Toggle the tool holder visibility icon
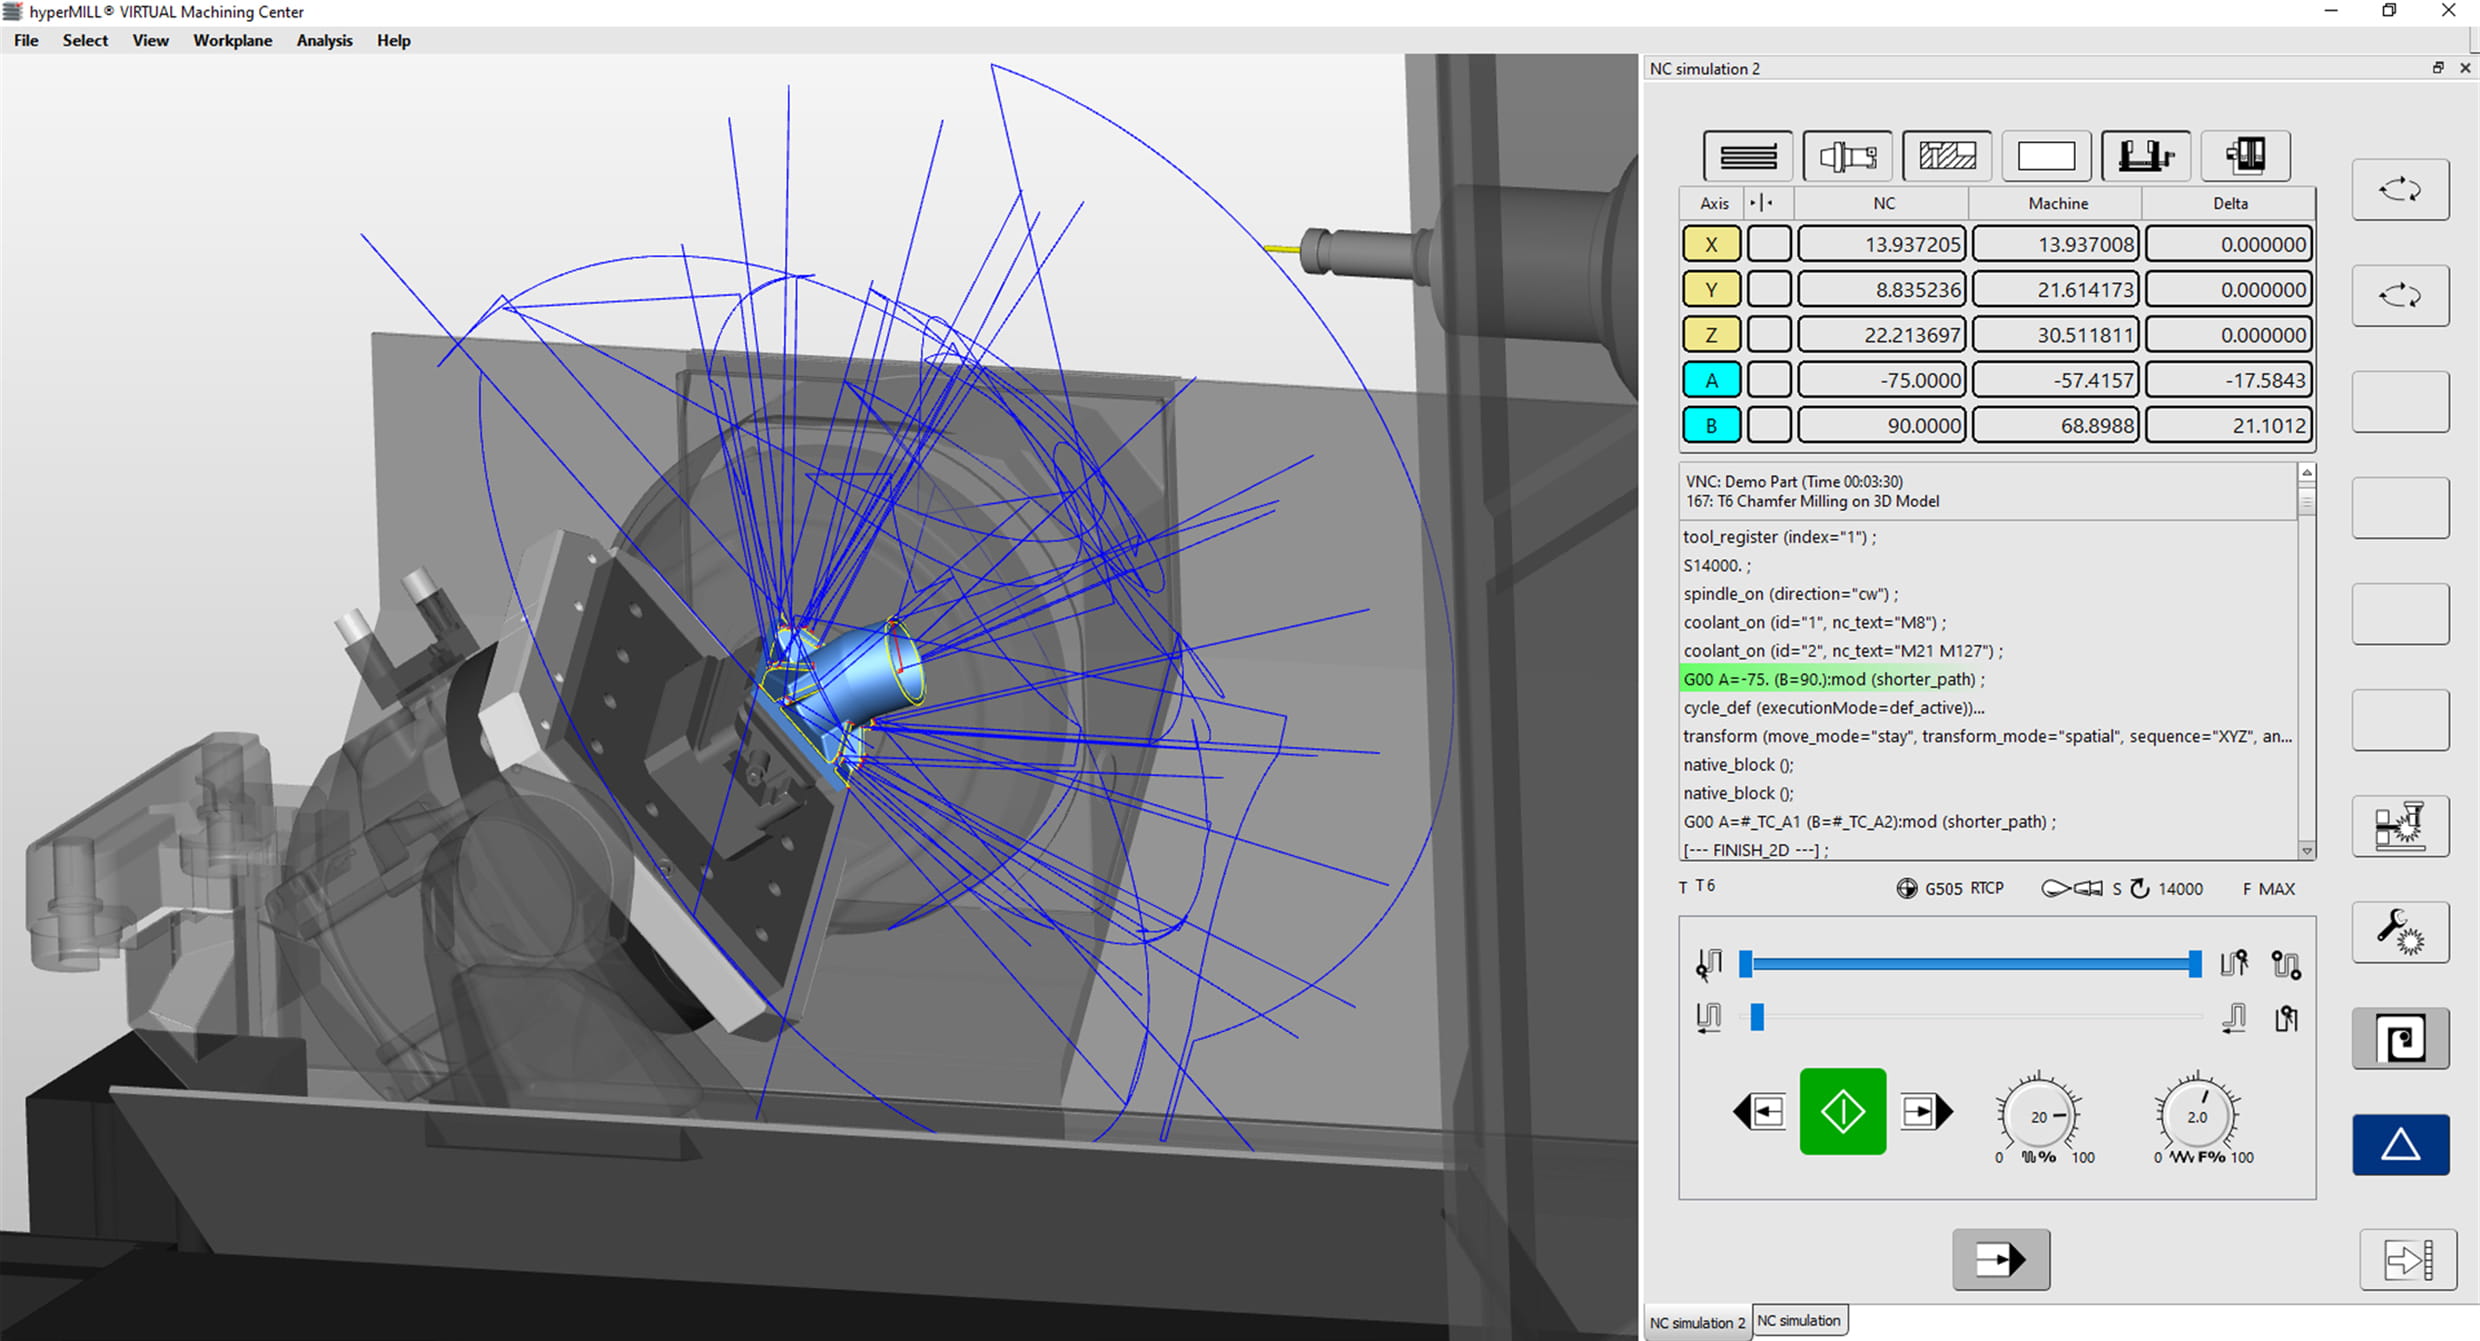The width and height of the screenshot is (2480, 1341). 1847,156
